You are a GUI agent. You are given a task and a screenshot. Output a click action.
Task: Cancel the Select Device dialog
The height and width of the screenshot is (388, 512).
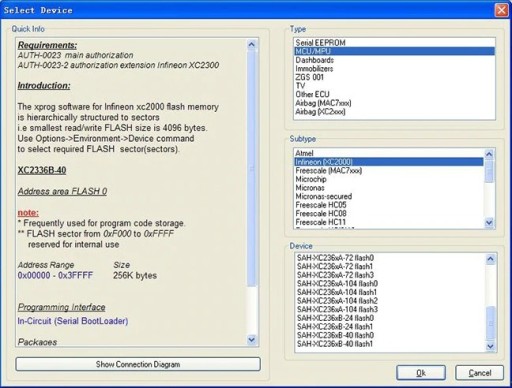[479, 373]
